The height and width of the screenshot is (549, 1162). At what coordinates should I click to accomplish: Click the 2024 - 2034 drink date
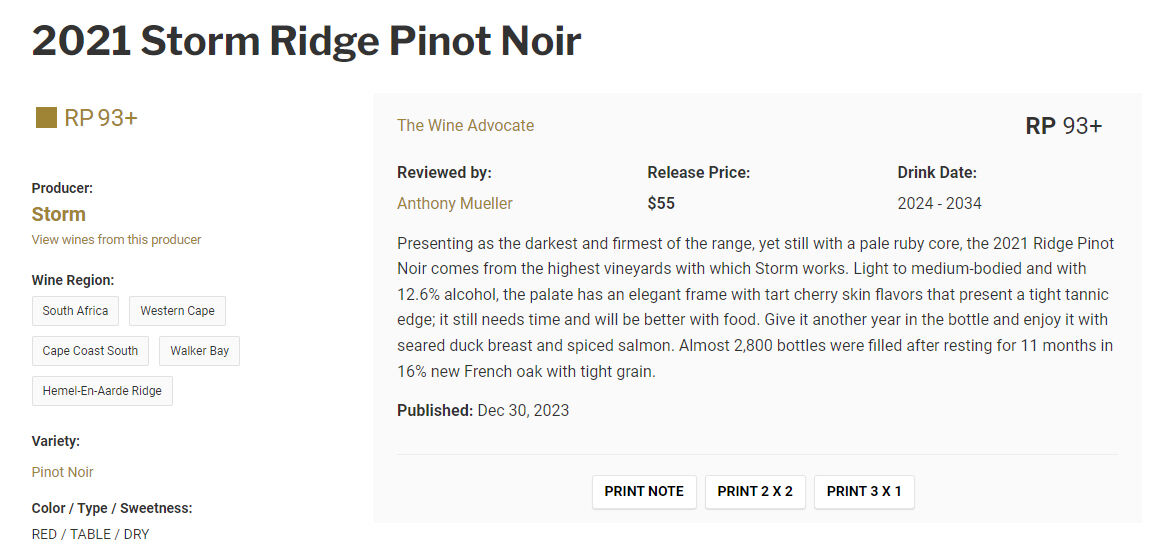[x=939, y=203]
